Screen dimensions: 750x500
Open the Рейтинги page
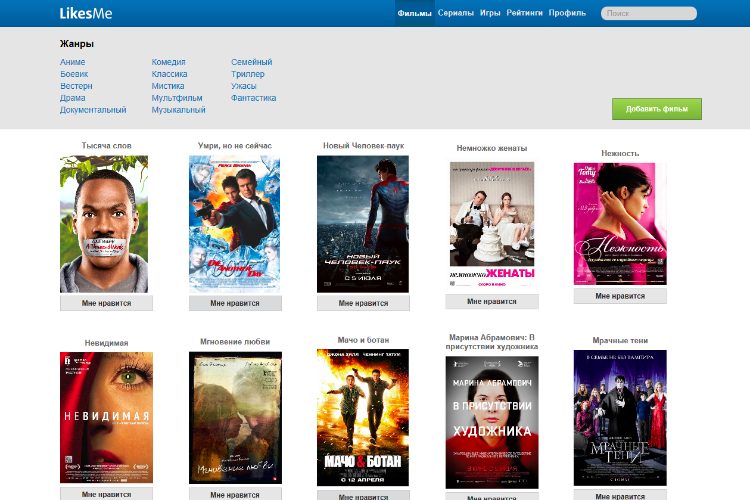[524, 13]
